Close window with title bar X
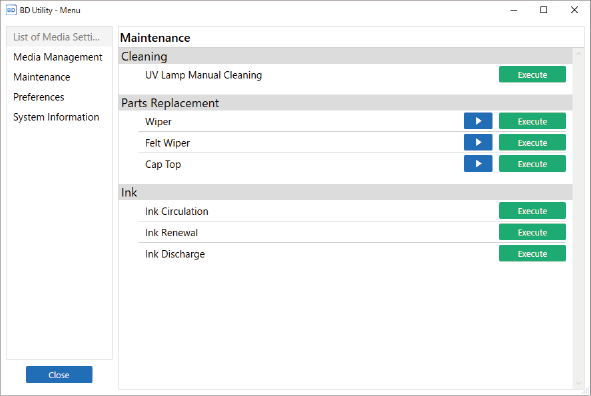591x396 pixels. coord(574,10)
